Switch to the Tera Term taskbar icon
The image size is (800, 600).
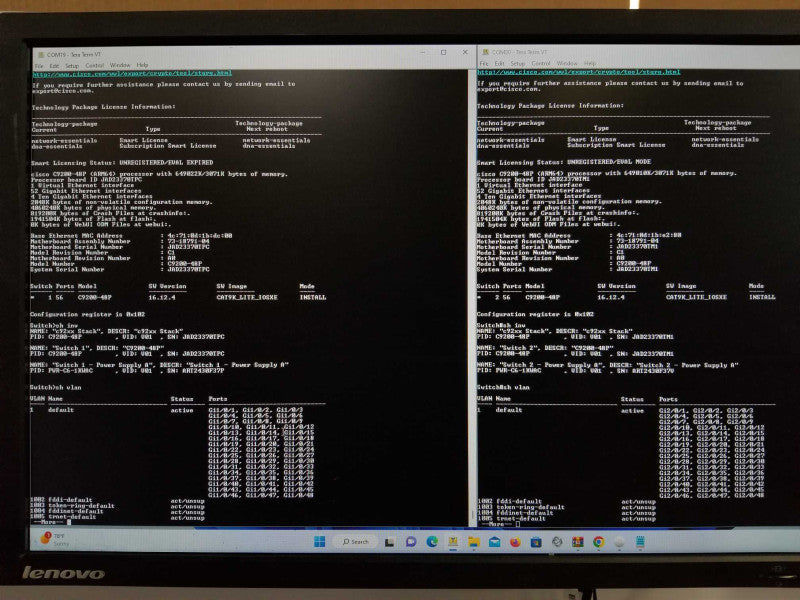coord(453,542)
